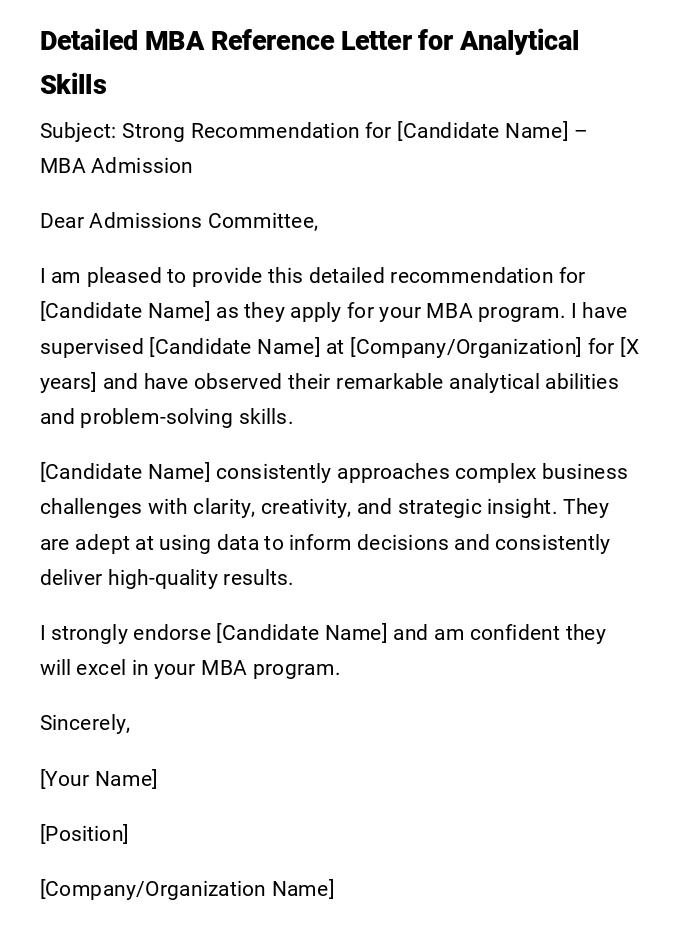Click "[Candidate Name]" placeholder in the subject line
The image size is (700, 951).
482,131
